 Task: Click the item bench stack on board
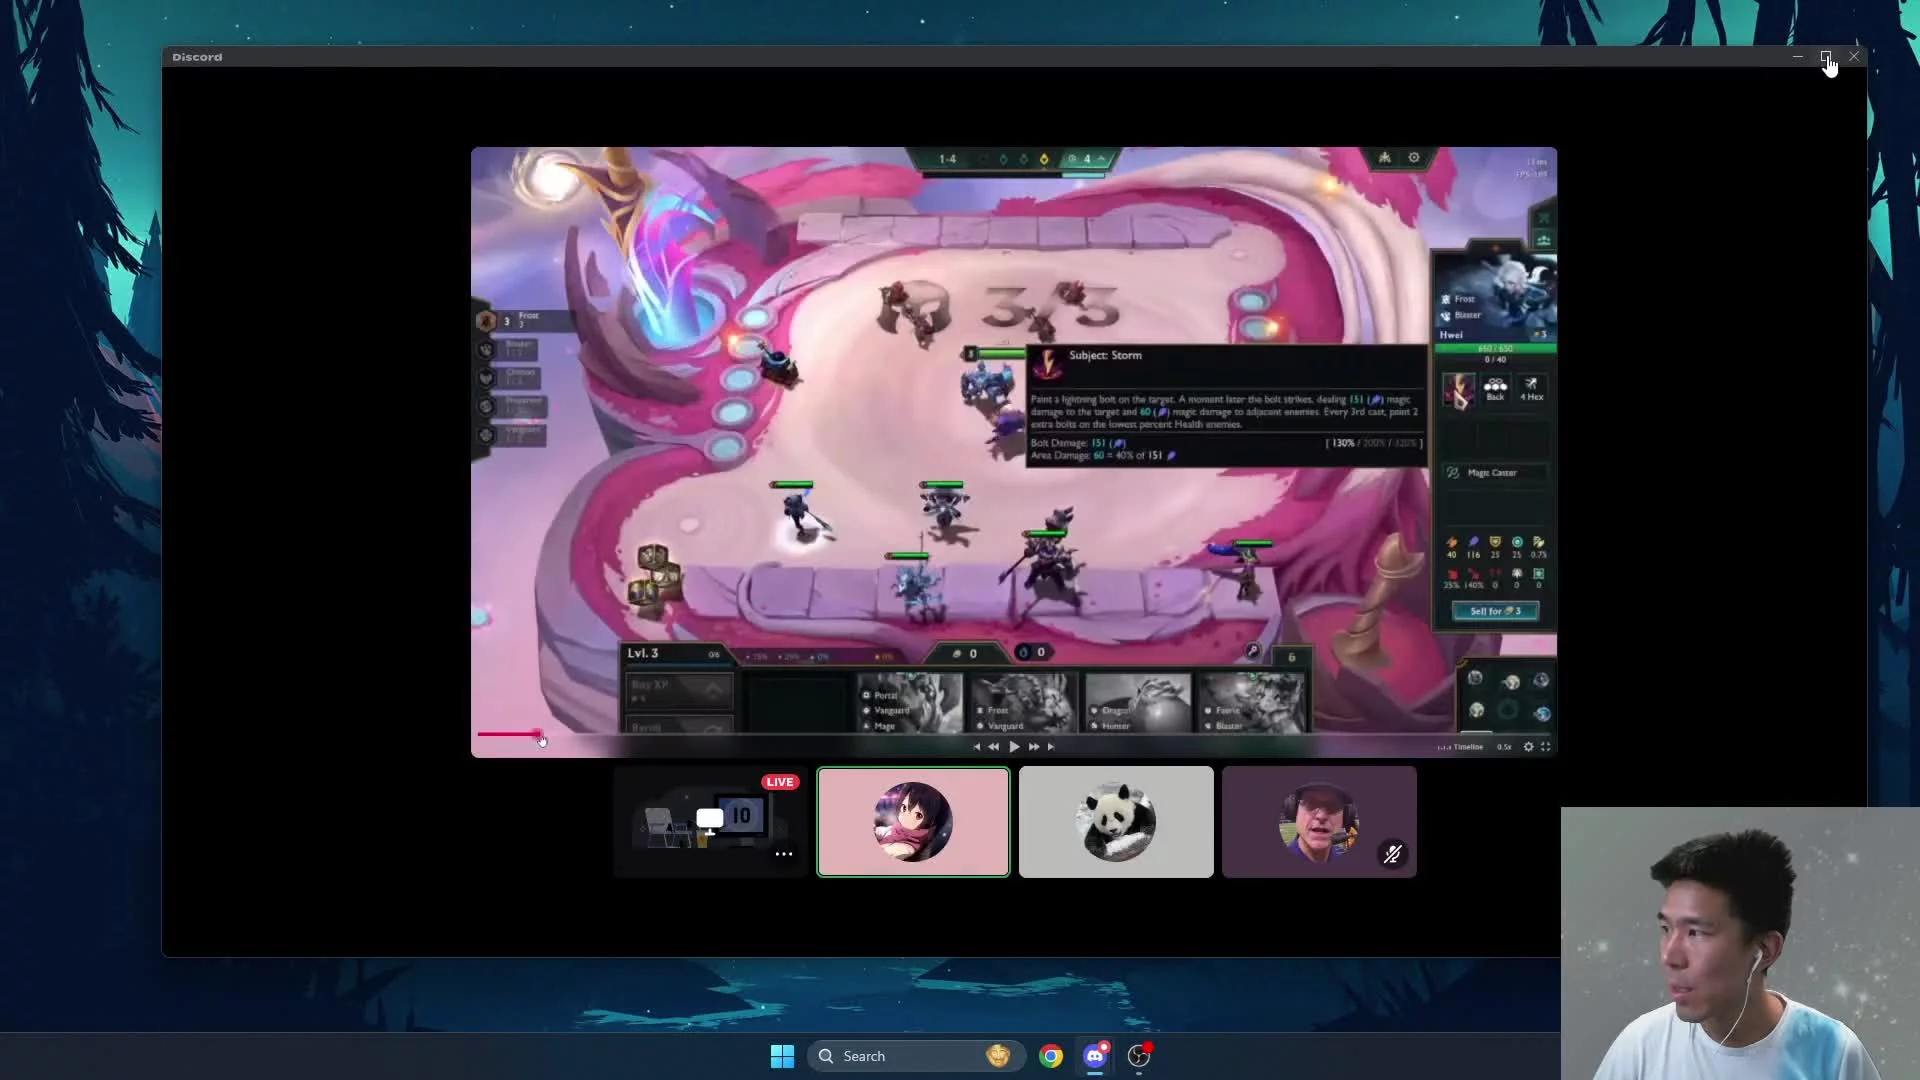[655, 574]
